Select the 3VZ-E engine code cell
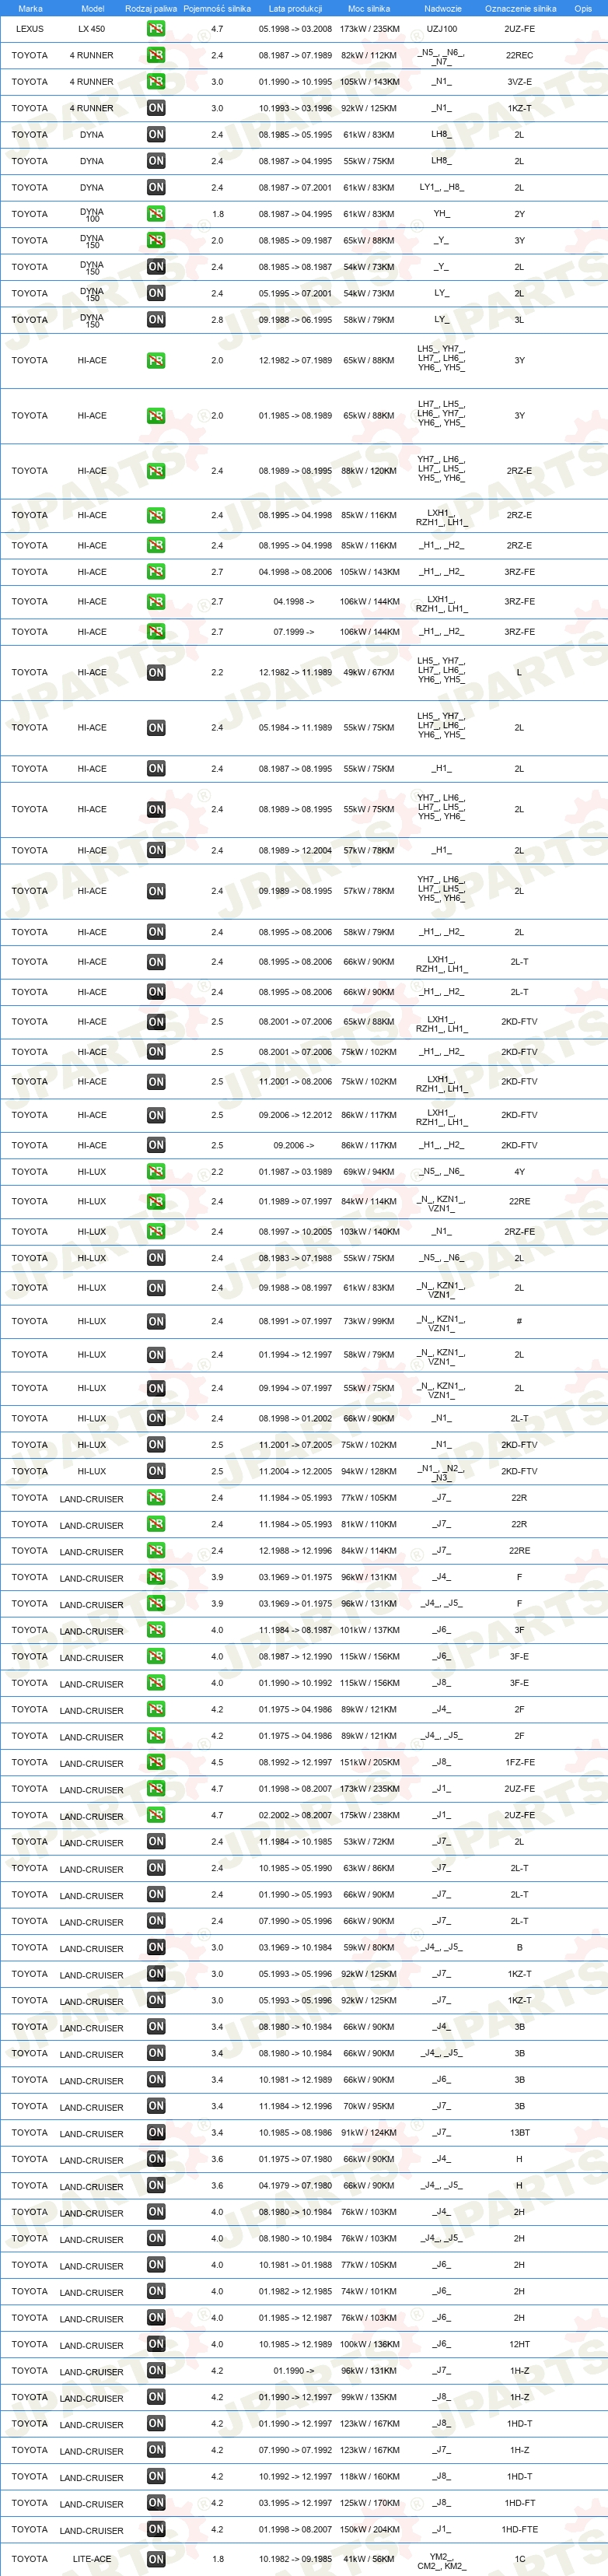This screenshot has height=2576, width=608. coord(519,82)
